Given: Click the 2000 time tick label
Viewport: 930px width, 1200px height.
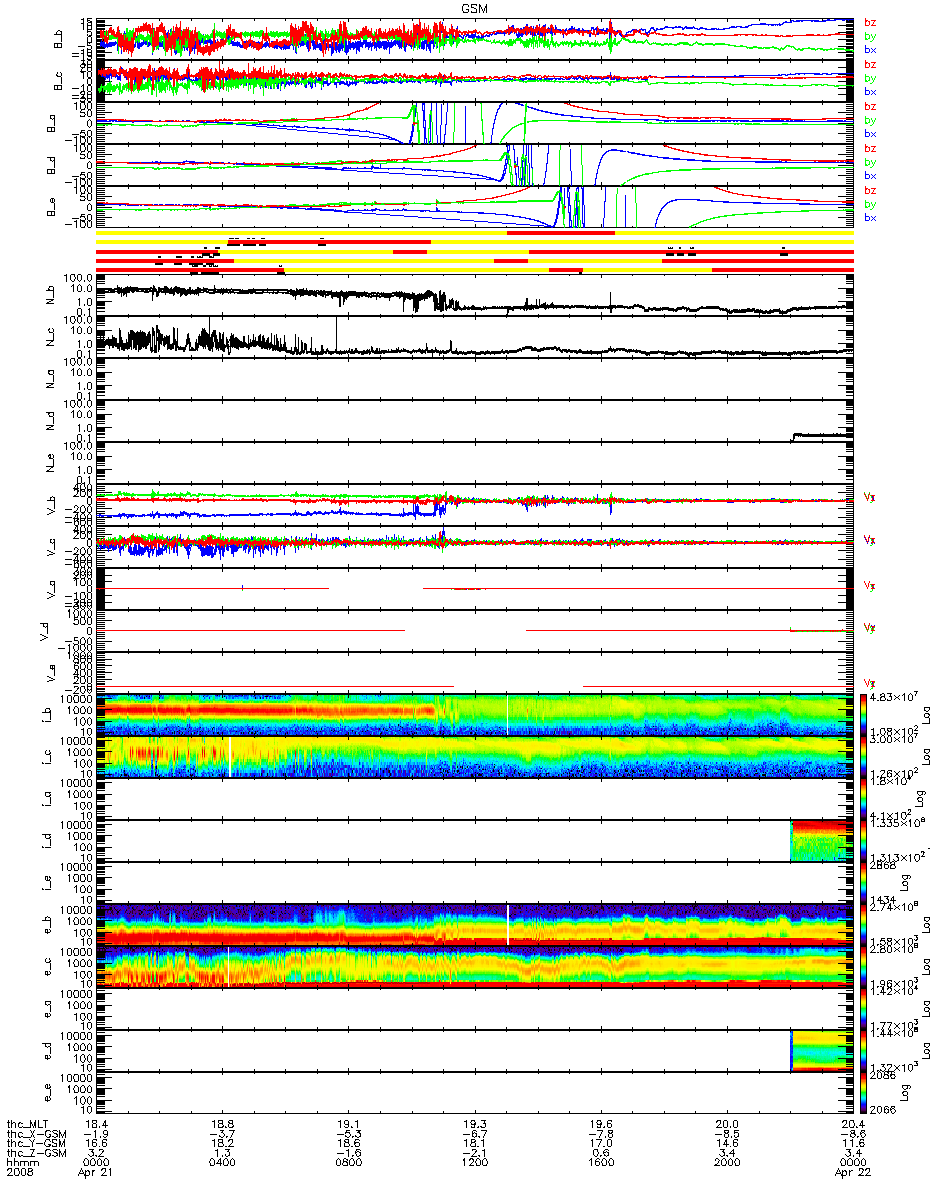Looking at the screenshot, I should (x=727, y=1161).
